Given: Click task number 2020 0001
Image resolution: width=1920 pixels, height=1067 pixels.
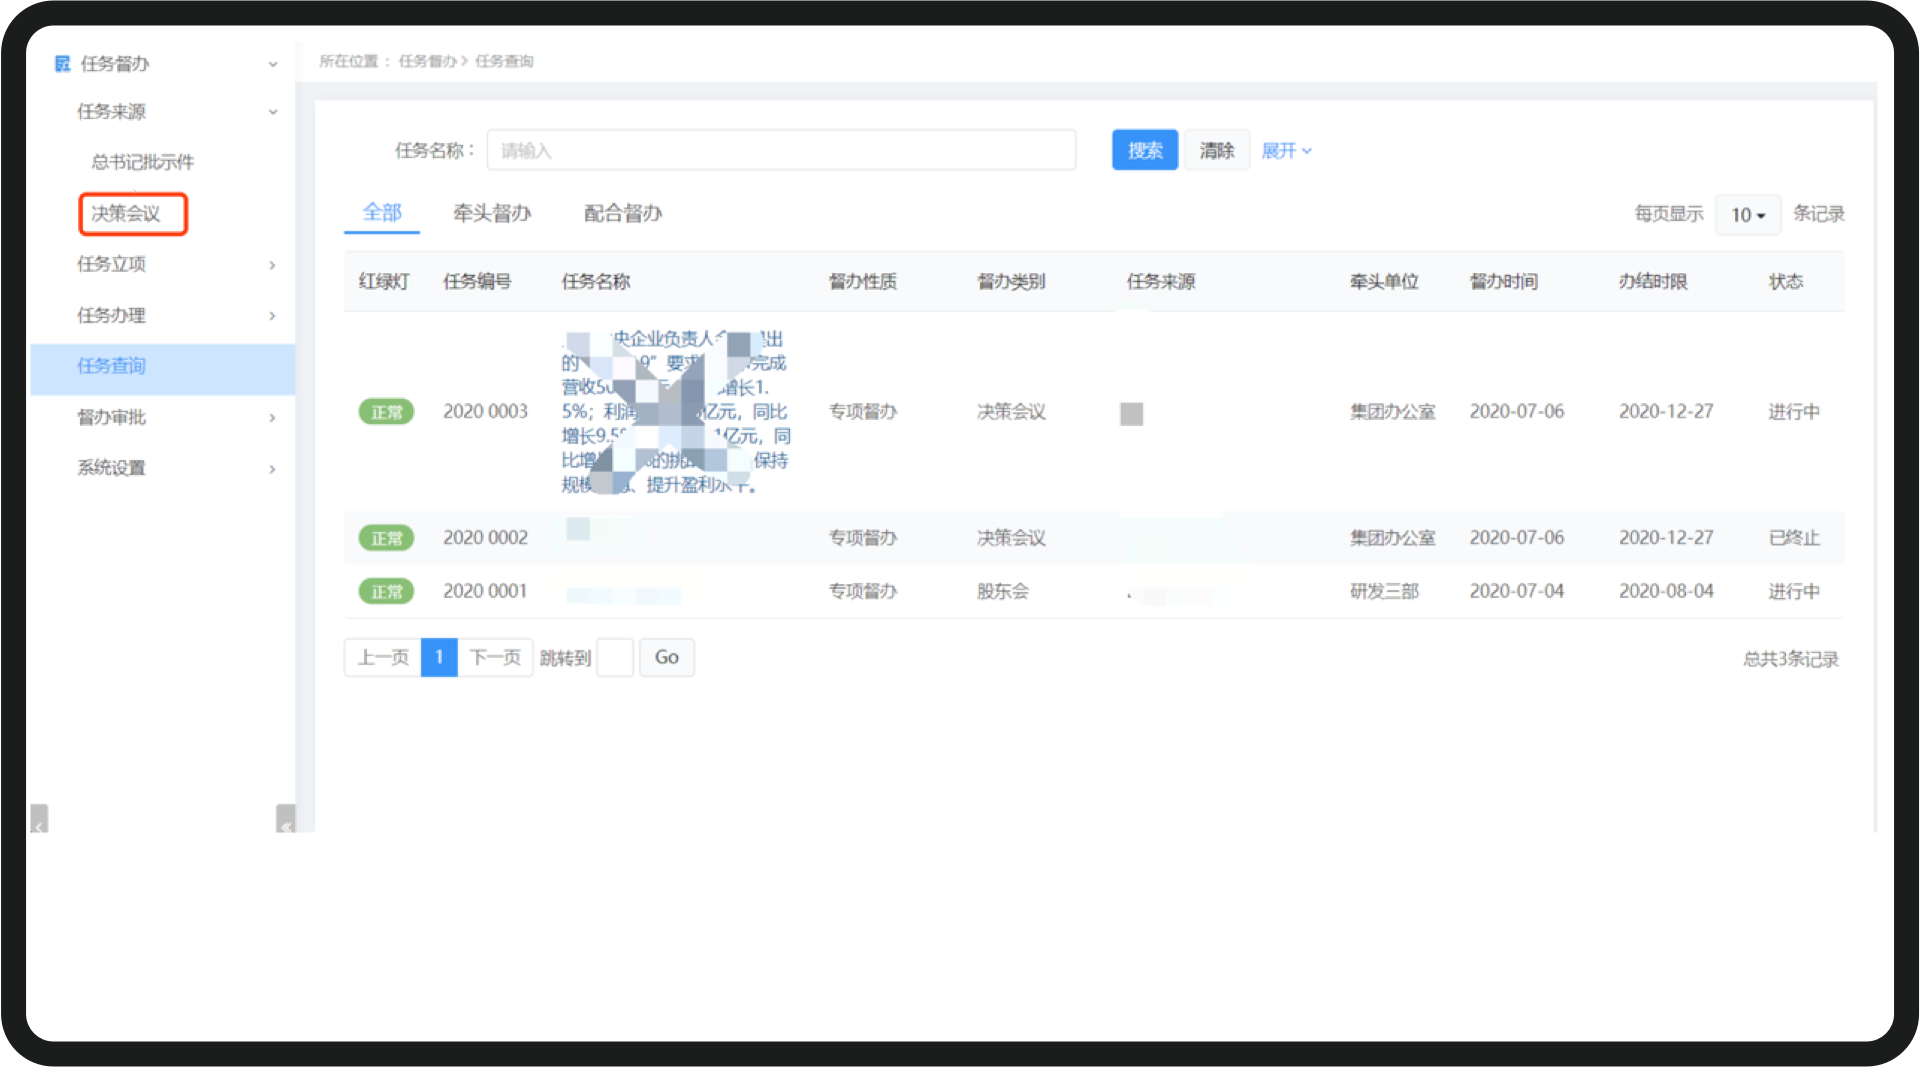Looking at the screenshot, I should pyautogui.click(x=485, y=592).
